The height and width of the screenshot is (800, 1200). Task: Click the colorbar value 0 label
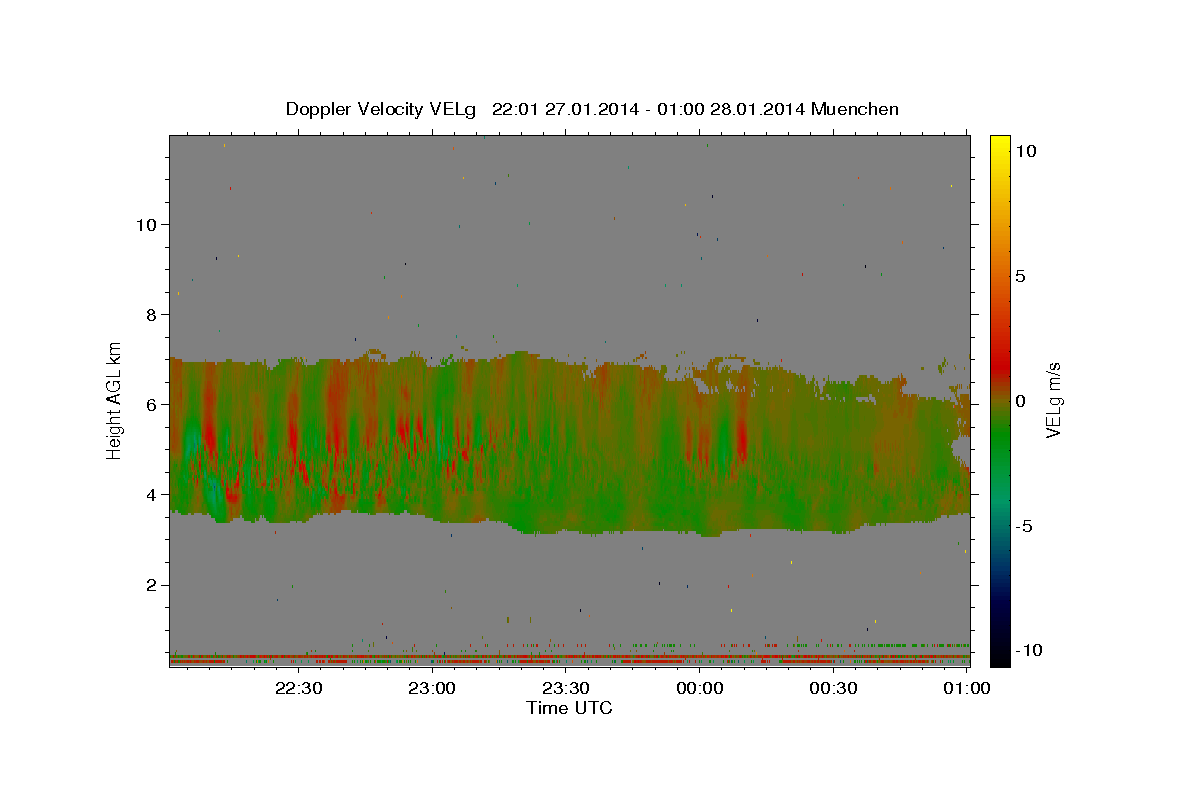click(1020, 401)
